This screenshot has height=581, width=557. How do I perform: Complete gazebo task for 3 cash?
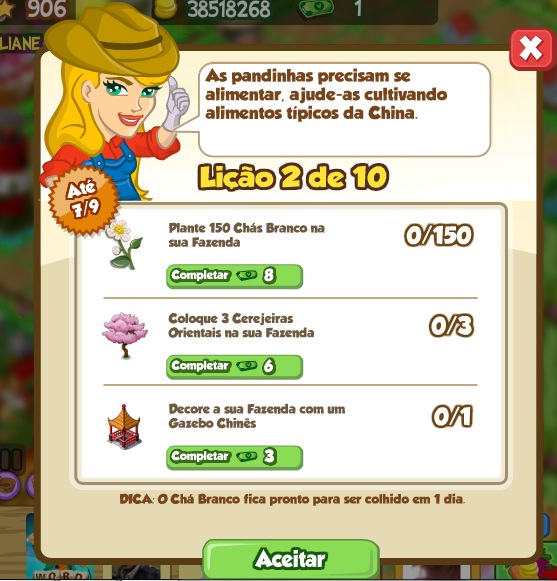234,457
